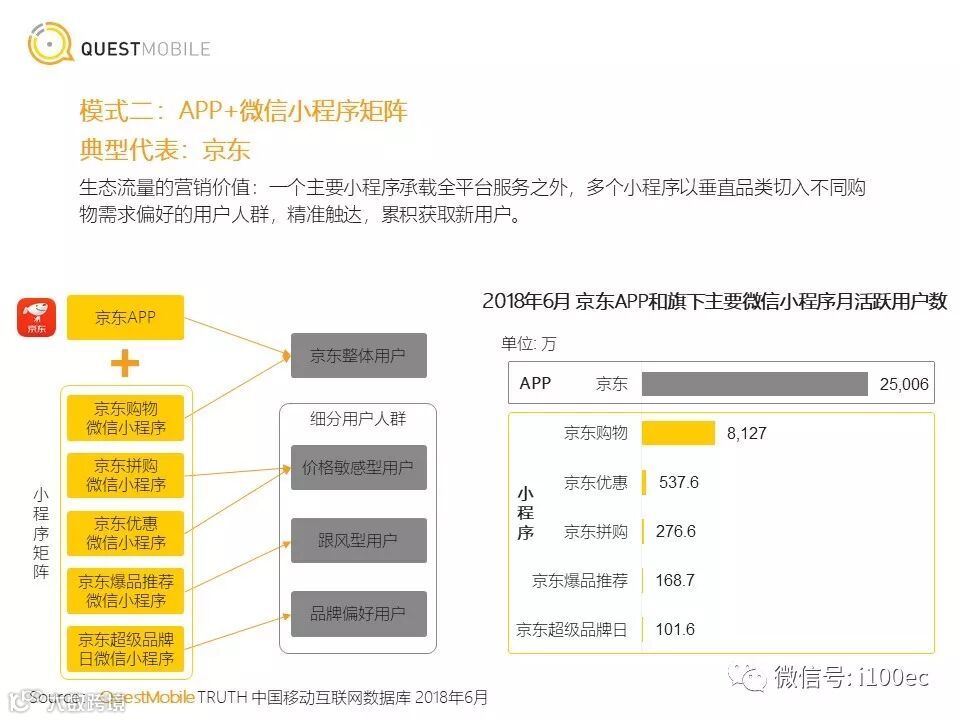Click the red JD app icon
Image resolution: width=960 pixels, height=720 pixels.
(36, 318)
